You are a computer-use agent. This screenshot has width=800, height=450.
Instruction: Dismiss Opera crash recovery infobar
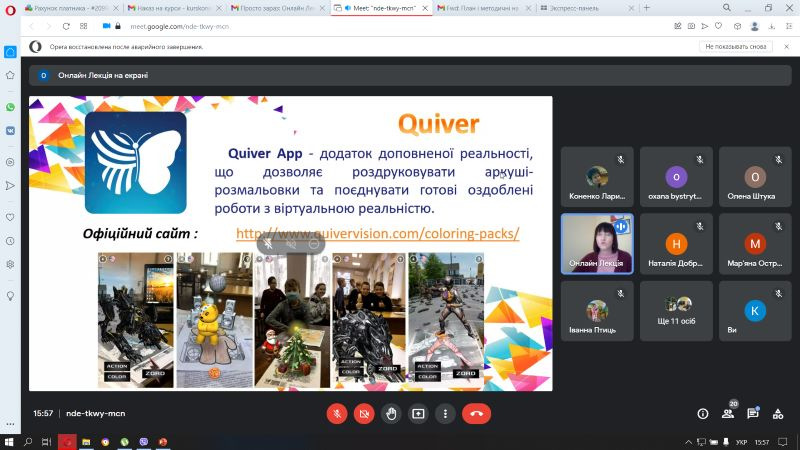point(786,46)
